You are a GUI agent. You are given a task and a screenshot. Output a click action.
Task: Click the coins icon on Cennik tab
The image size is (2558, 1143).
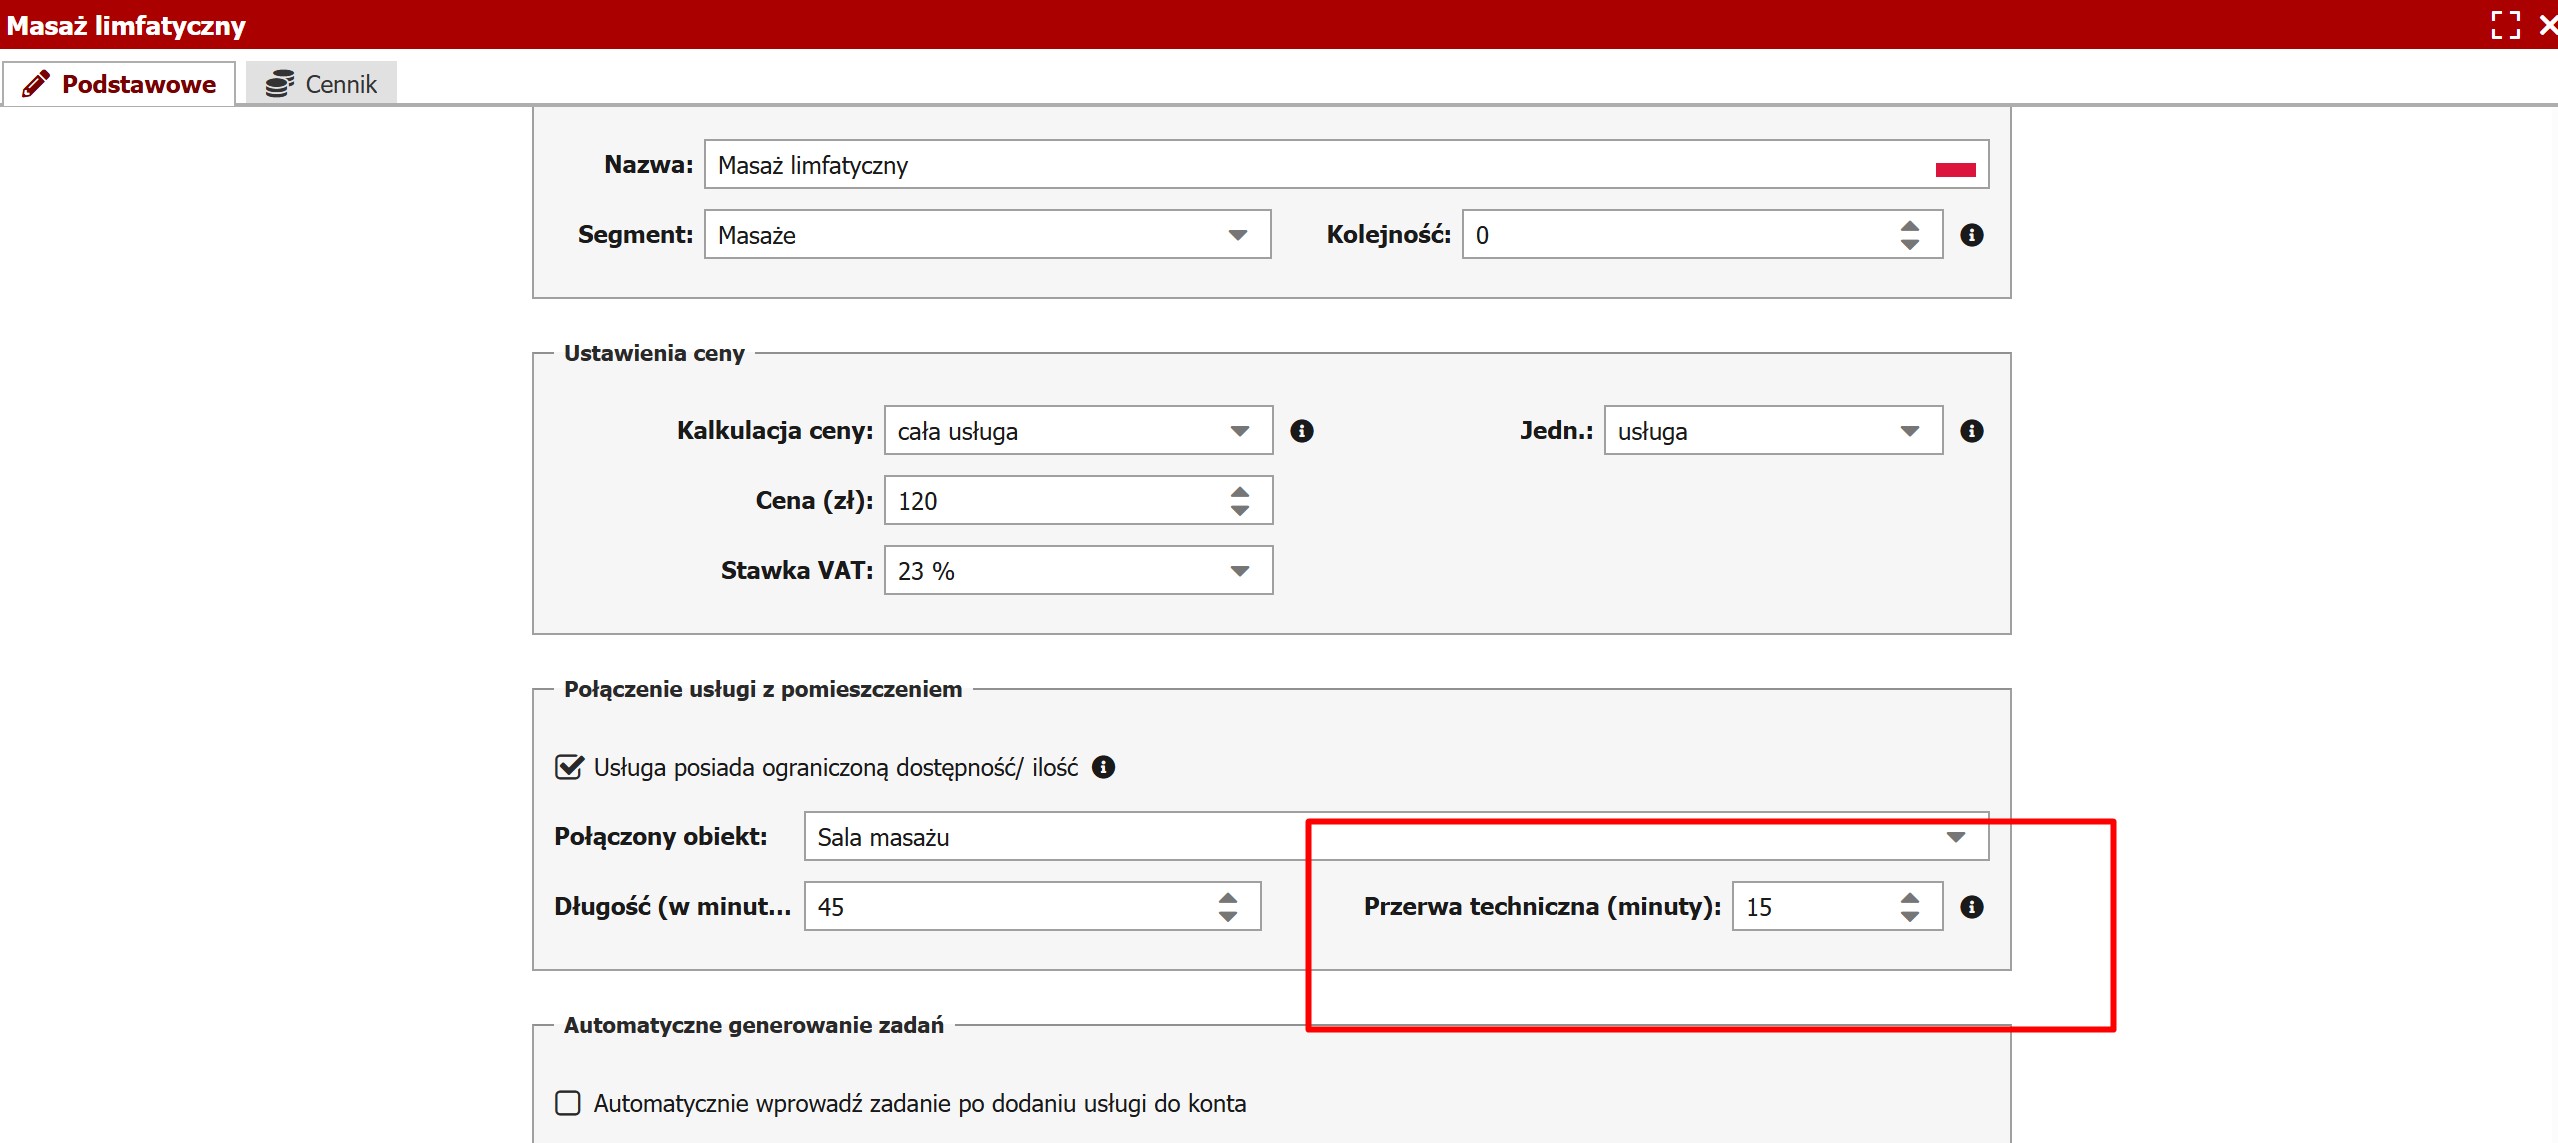279,84
